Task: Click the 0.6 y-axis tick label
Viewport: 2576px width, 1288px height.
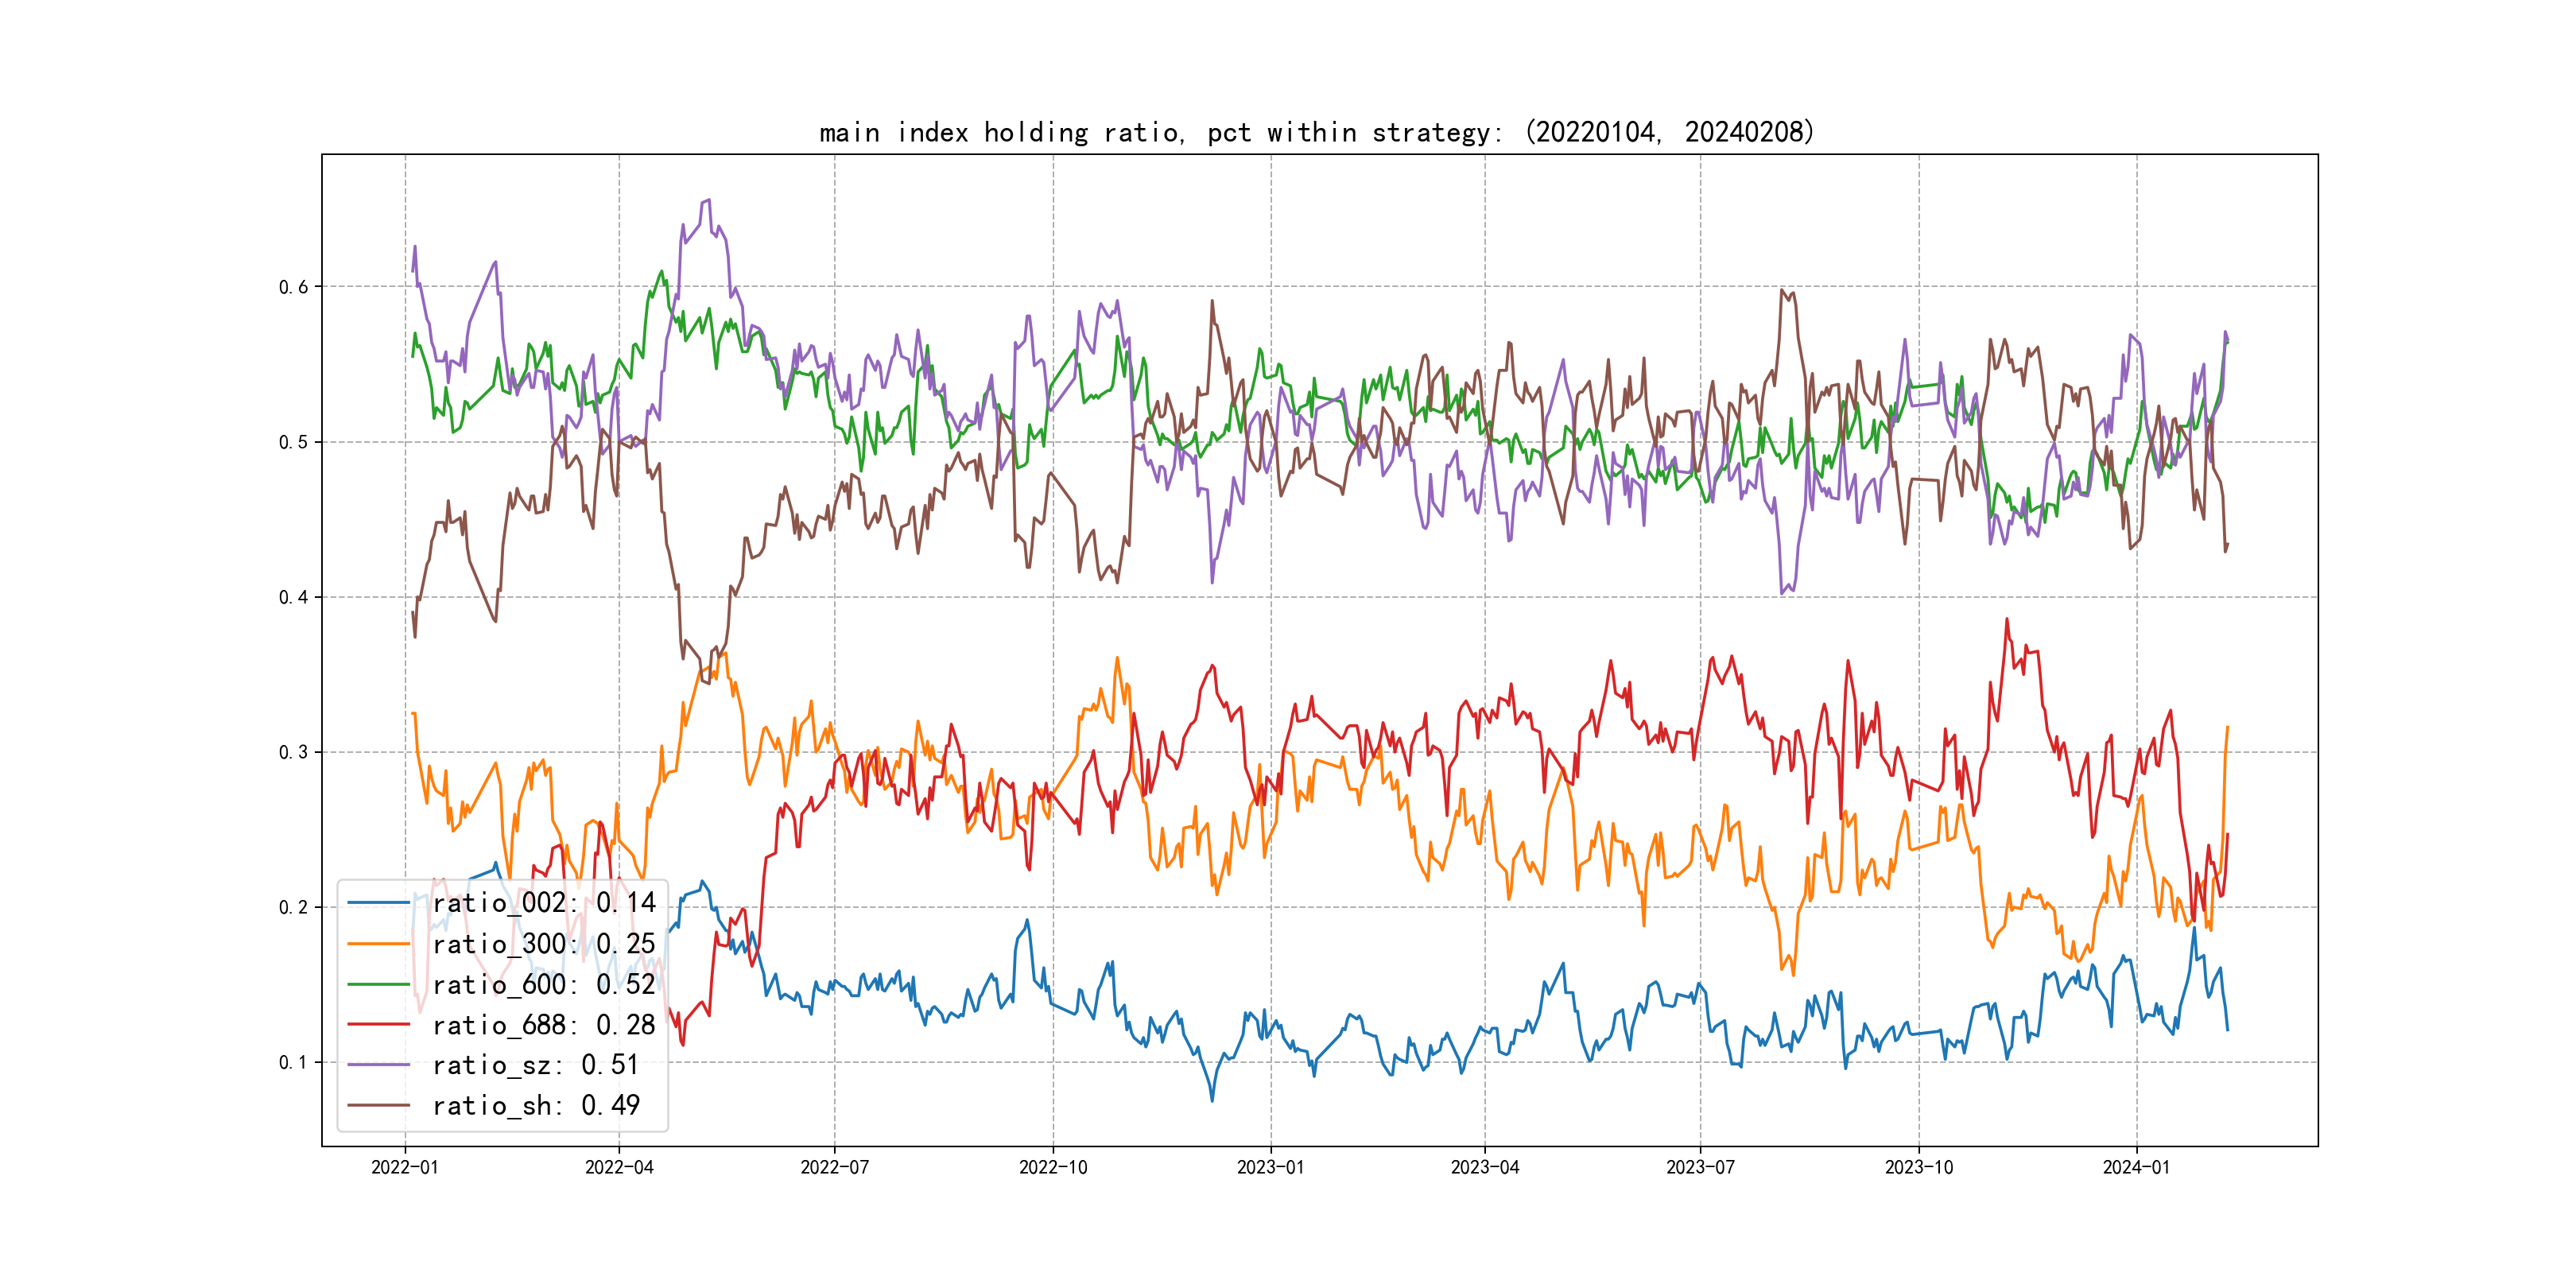Action: pos(293,287)
